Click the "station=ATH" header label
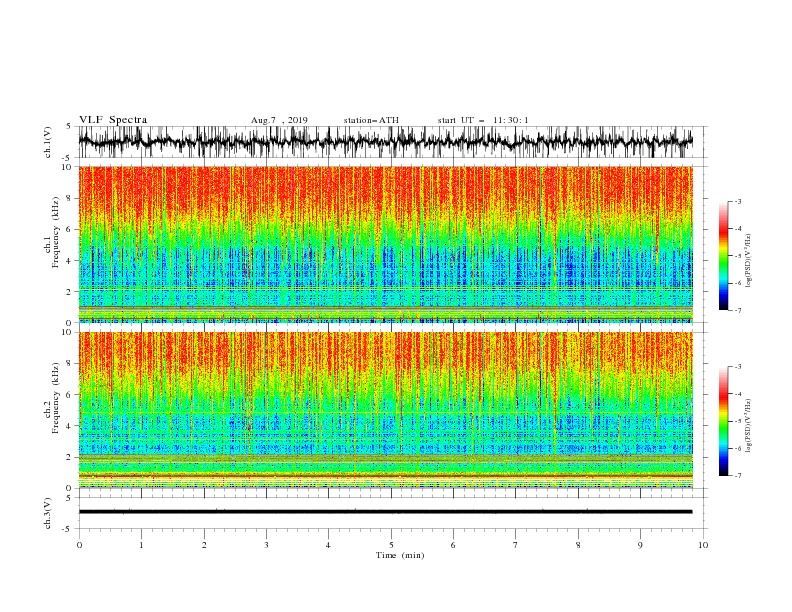Image resolution: width=792 pixels, height=612 pixels. coord(371,120)
